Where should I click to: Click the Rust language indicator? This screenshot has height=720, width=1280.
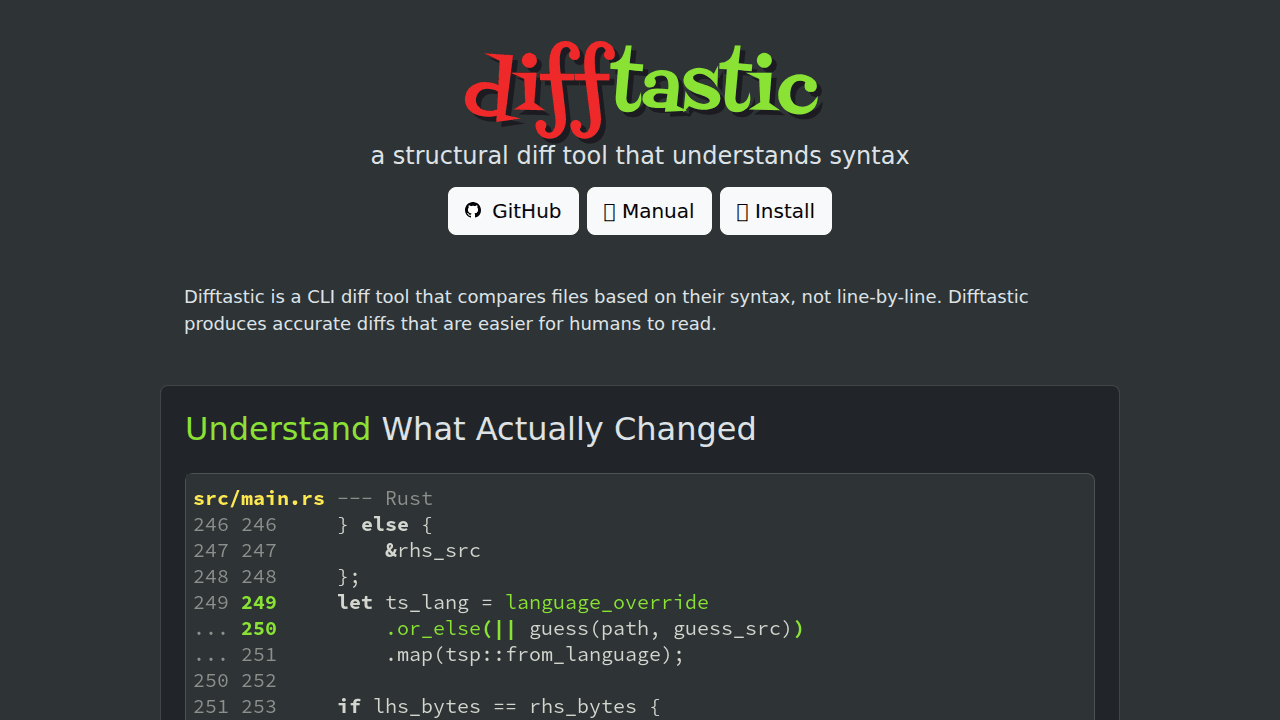[408, 498]
